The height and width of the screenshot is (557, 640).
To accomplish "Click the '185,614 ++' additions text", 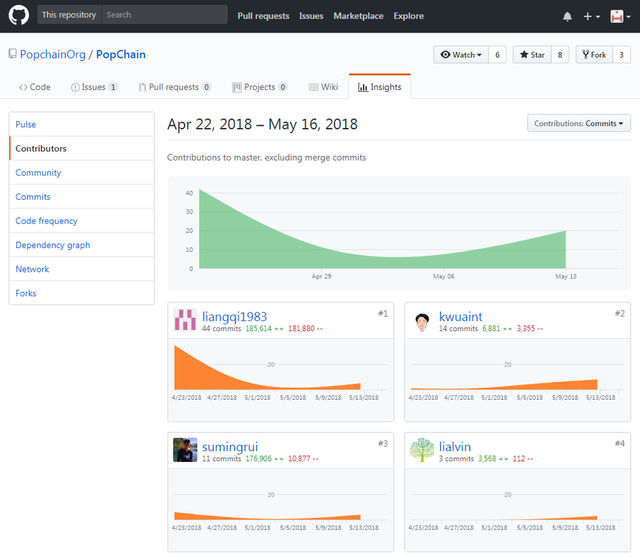I will coord(264,328).
